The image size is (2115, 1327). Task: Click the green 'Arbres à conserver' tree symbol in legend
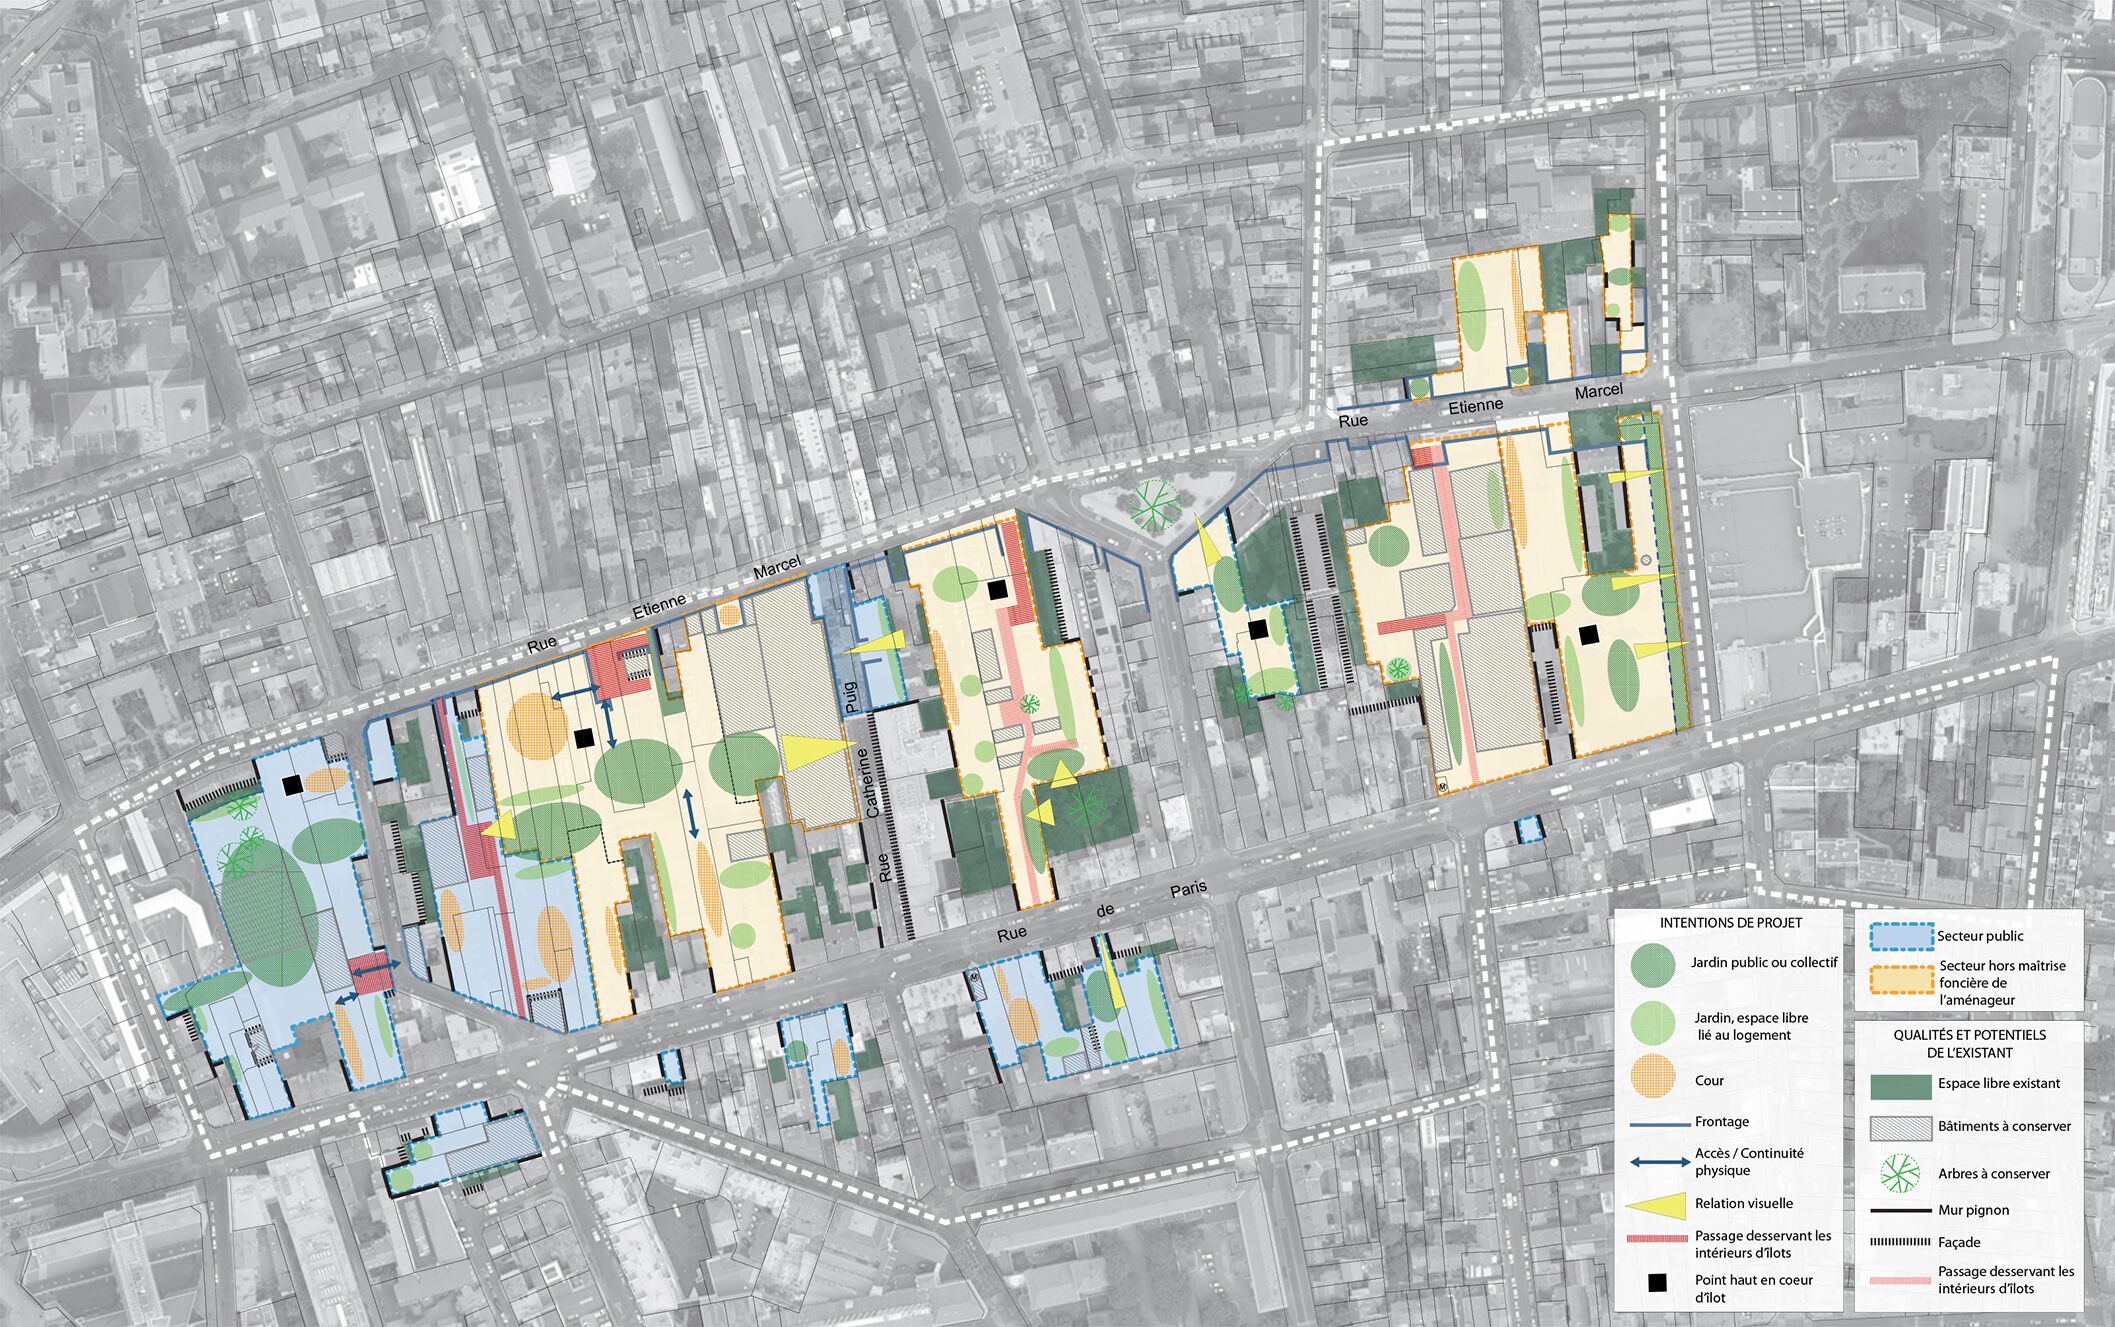(x=1900, y=1173)
